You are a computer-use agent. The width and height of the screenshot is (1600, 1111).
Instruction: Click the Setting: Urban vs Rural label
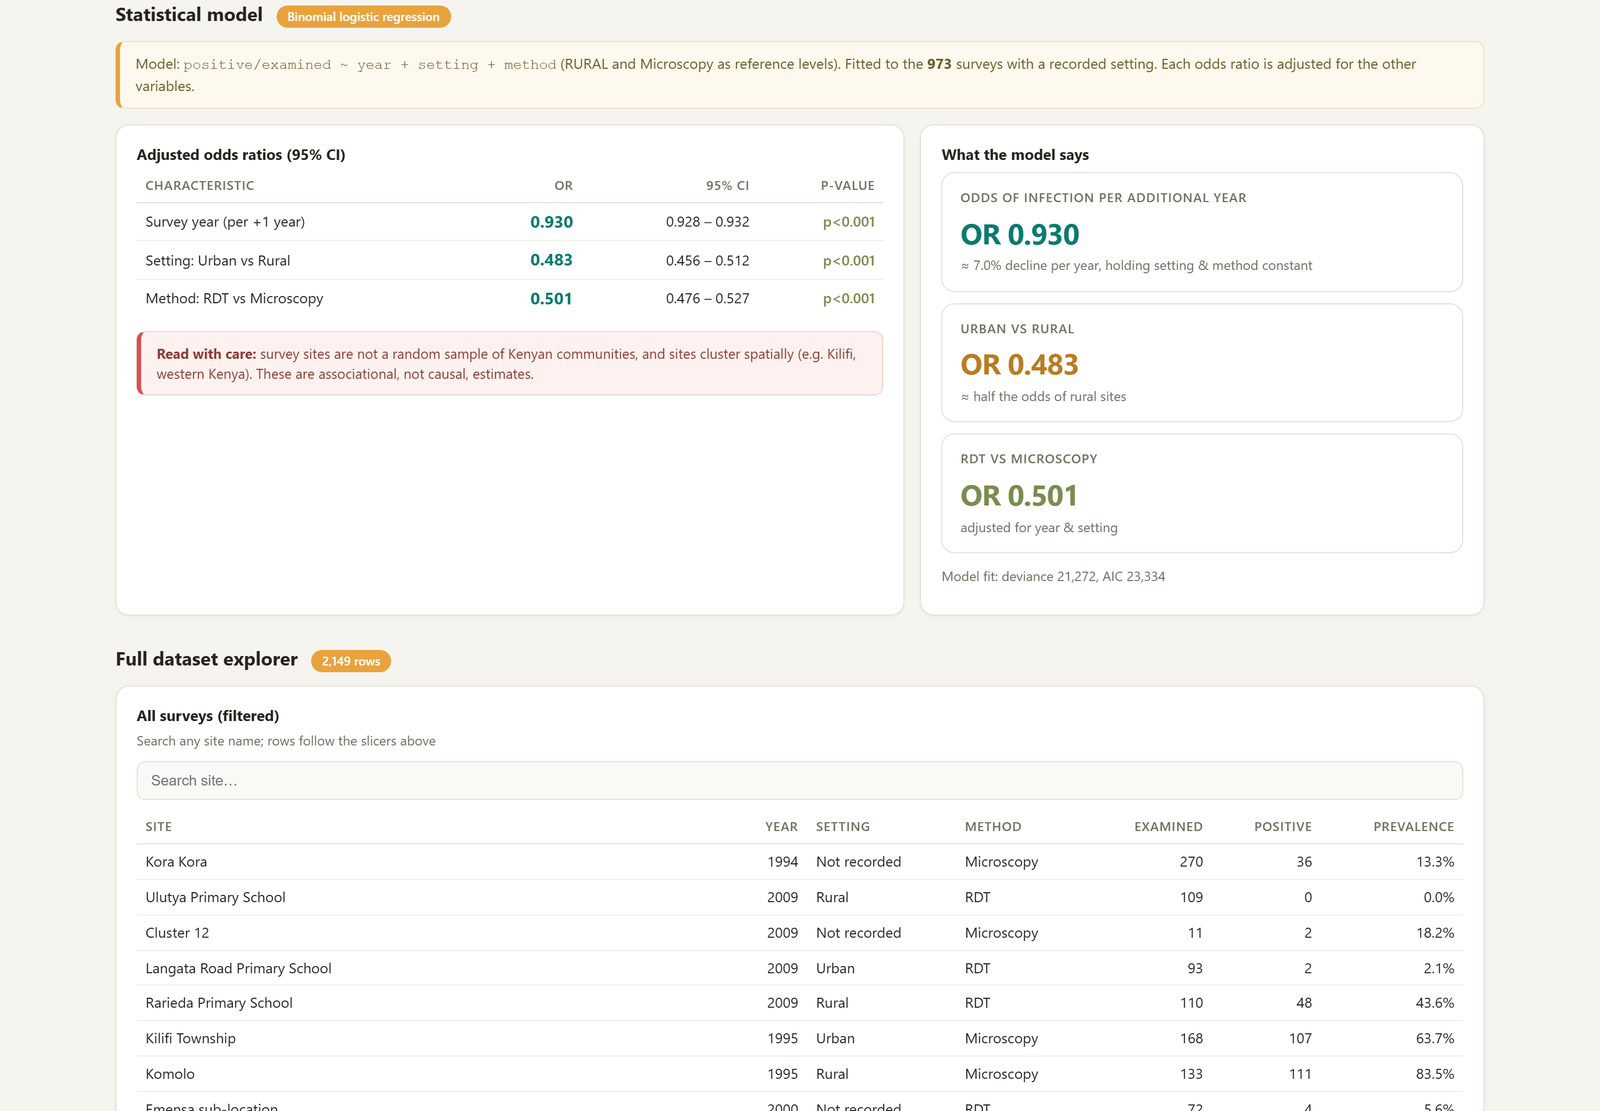218,260
